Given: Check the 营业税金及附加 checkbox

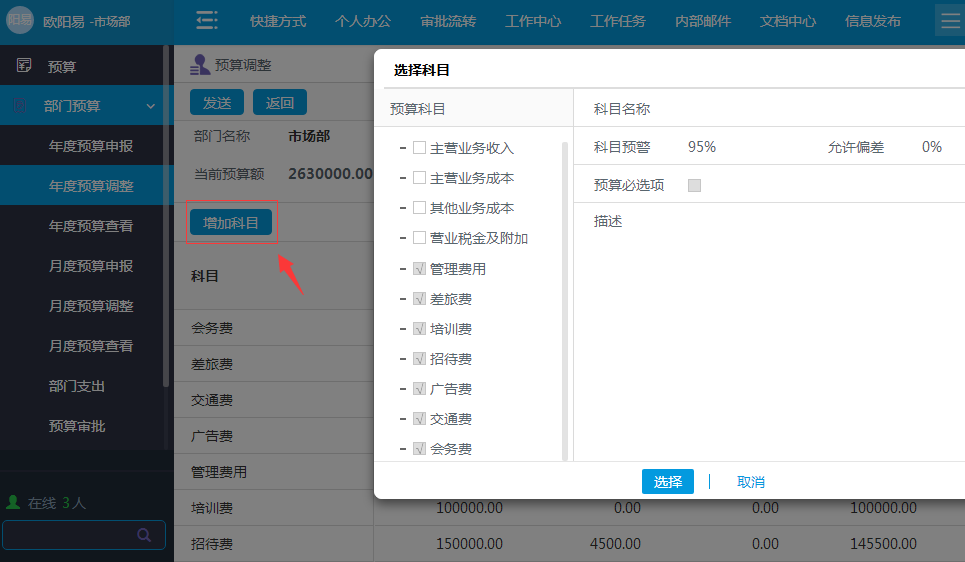Looking at the screenshot, I should [x=419, y=238].
